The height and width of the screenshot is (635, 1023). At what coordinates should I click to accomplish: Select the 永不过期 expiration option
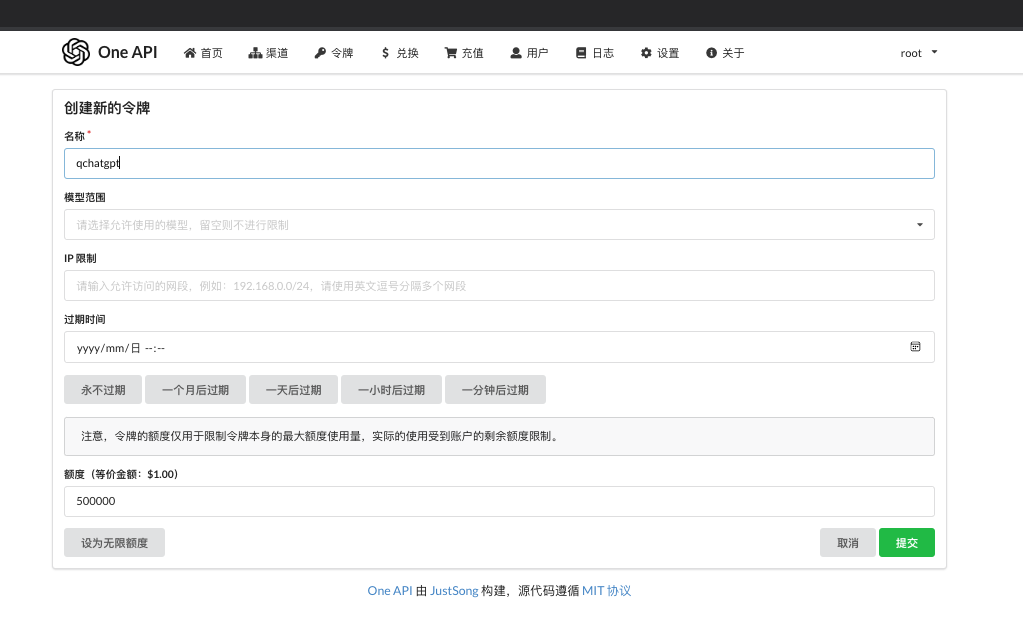[102, 389]
